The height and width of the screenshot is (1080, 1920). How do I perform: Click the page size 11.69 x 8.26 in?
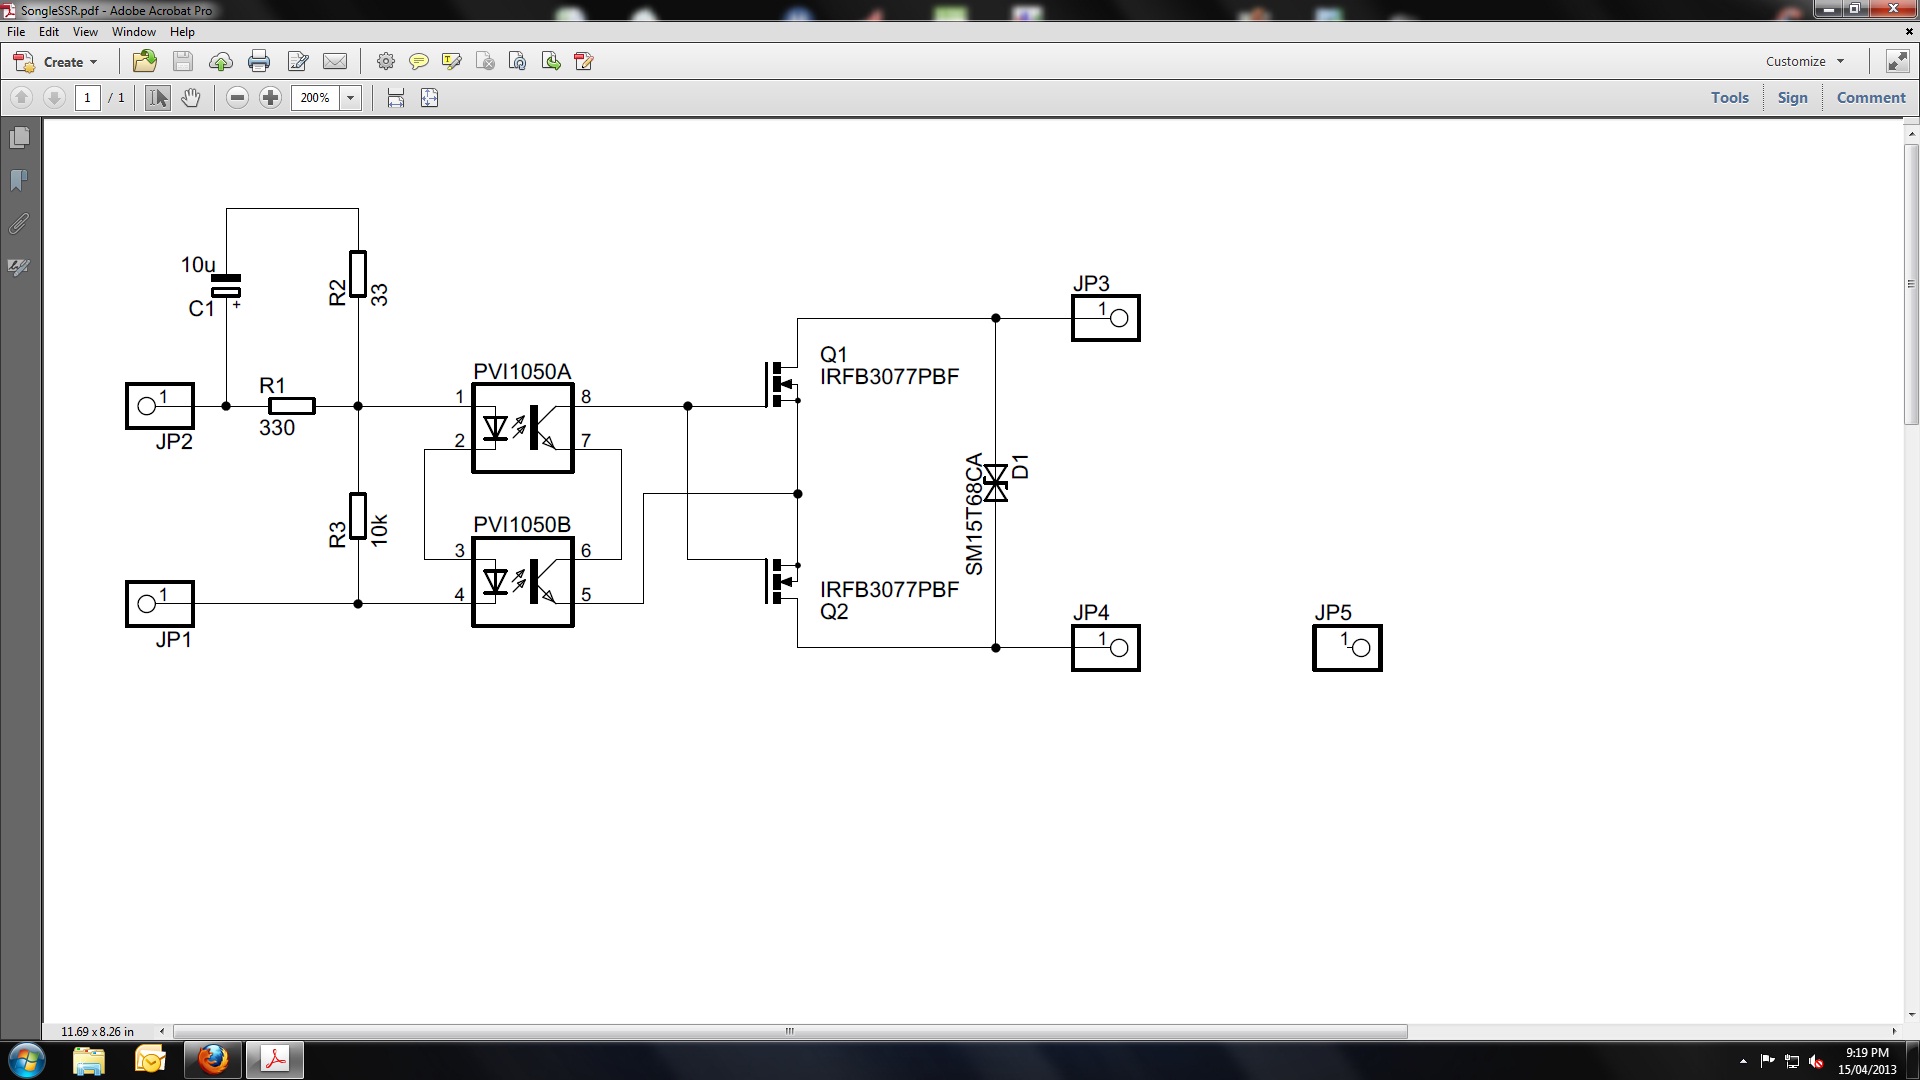[97, 1031]
